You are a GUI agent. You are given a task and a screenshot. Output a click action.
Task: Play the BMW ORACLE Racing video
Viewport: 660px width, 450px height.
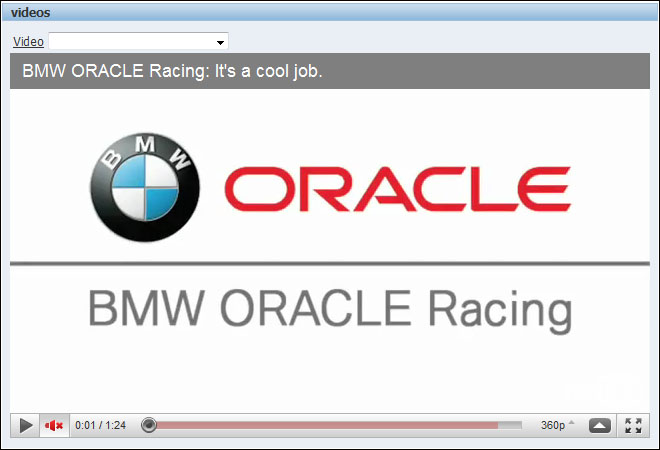tap(26, 426)
